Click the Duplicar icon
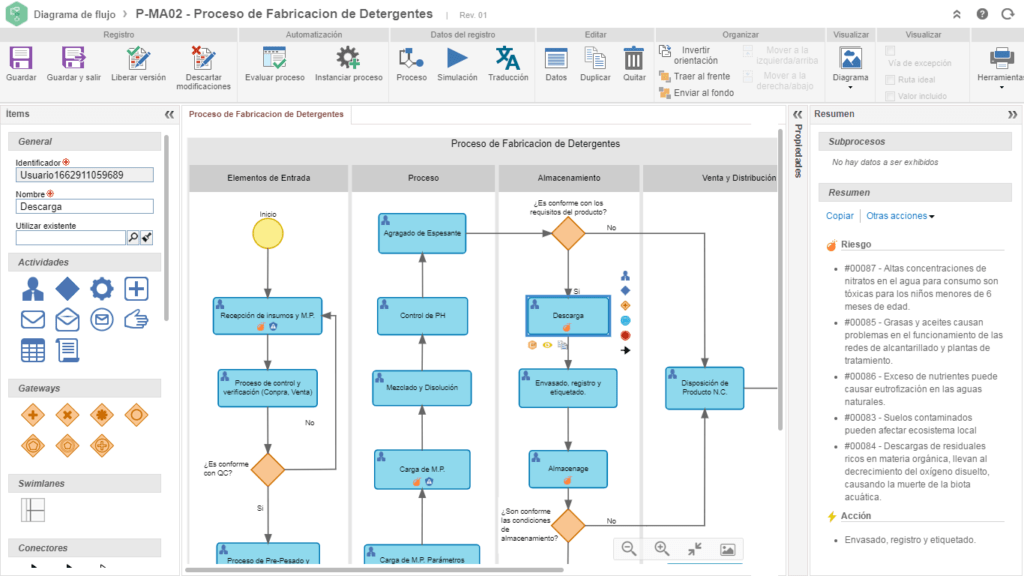 tap(595, 58)
